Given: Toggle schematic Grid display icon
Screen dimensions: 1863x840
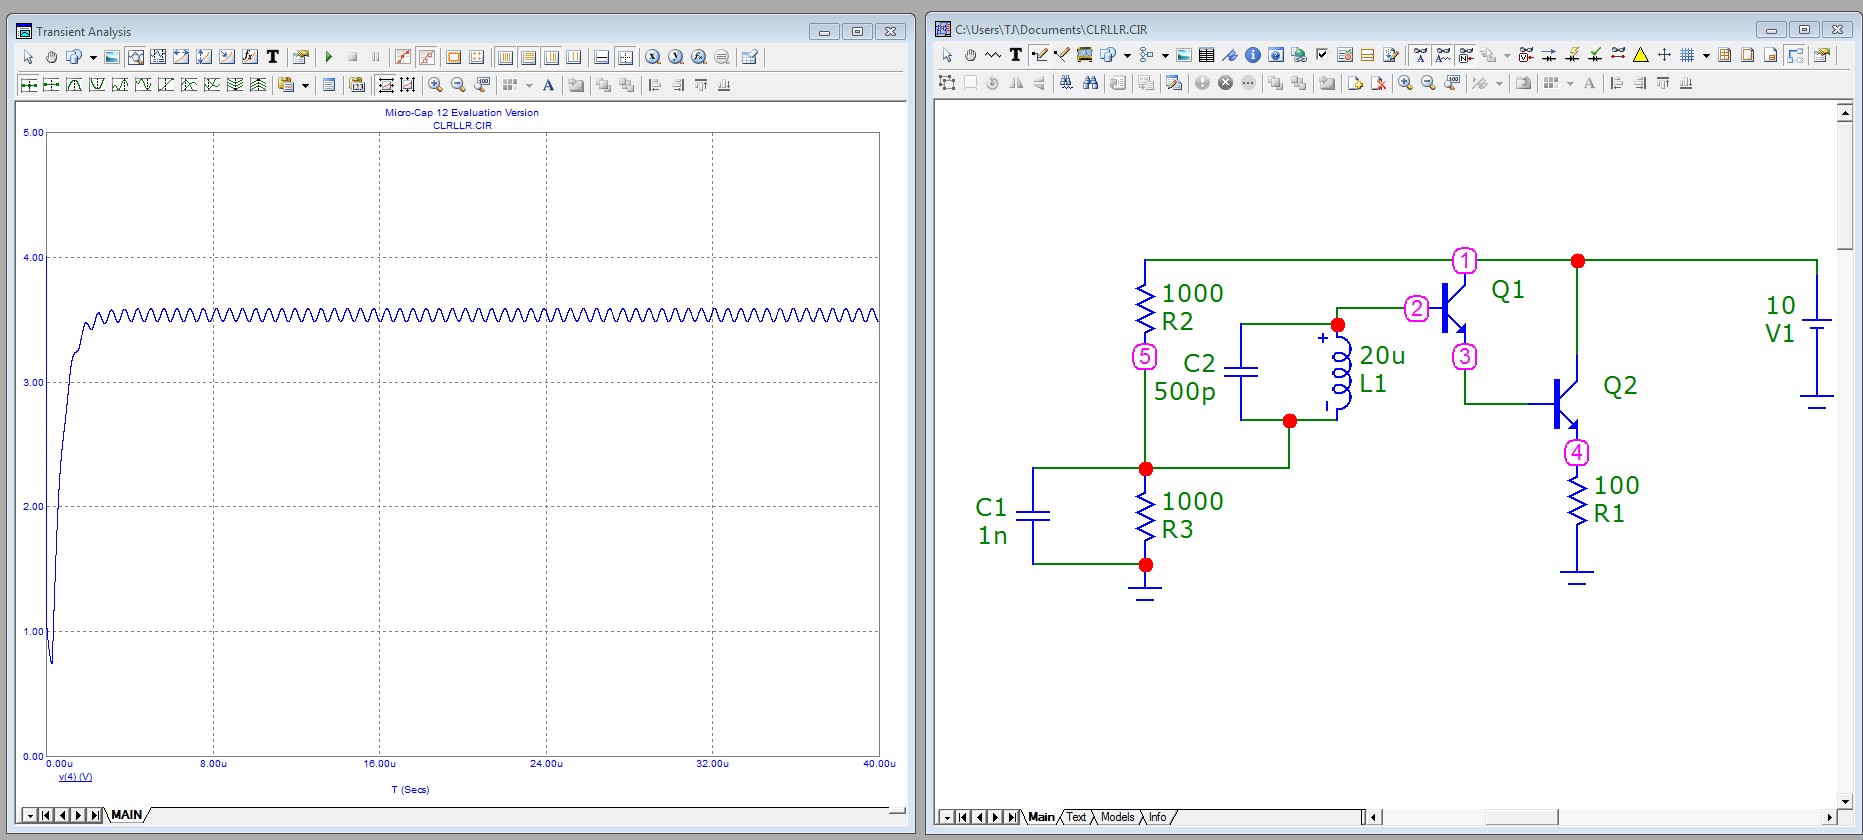Looking at the screenshot, I should pos(1687,55).
